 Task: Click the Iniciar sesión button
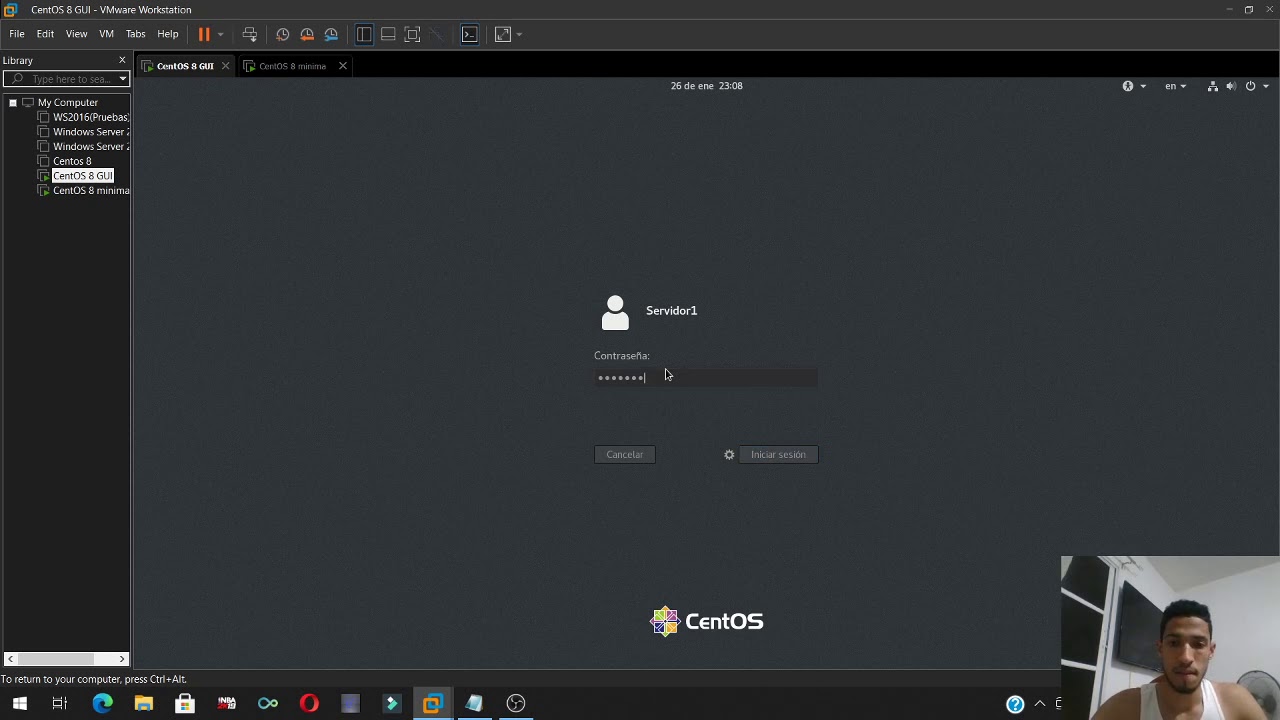point(778,454)
